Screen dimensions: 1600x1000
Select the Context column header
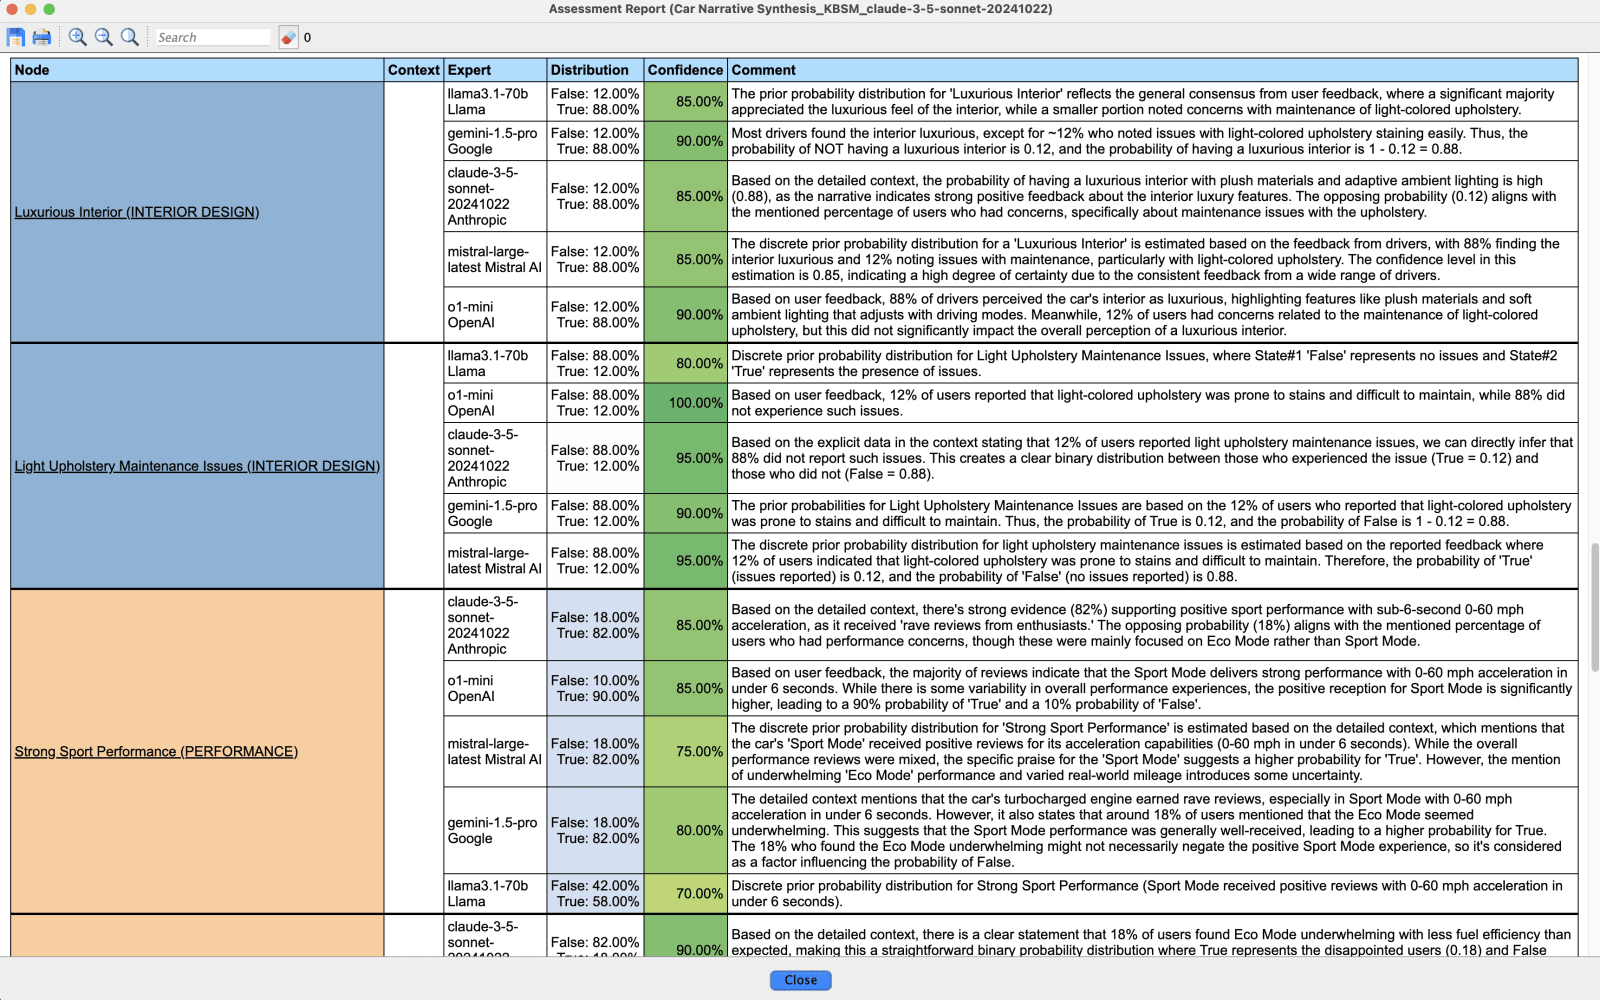pyautogui.click(x=412, y=70)
